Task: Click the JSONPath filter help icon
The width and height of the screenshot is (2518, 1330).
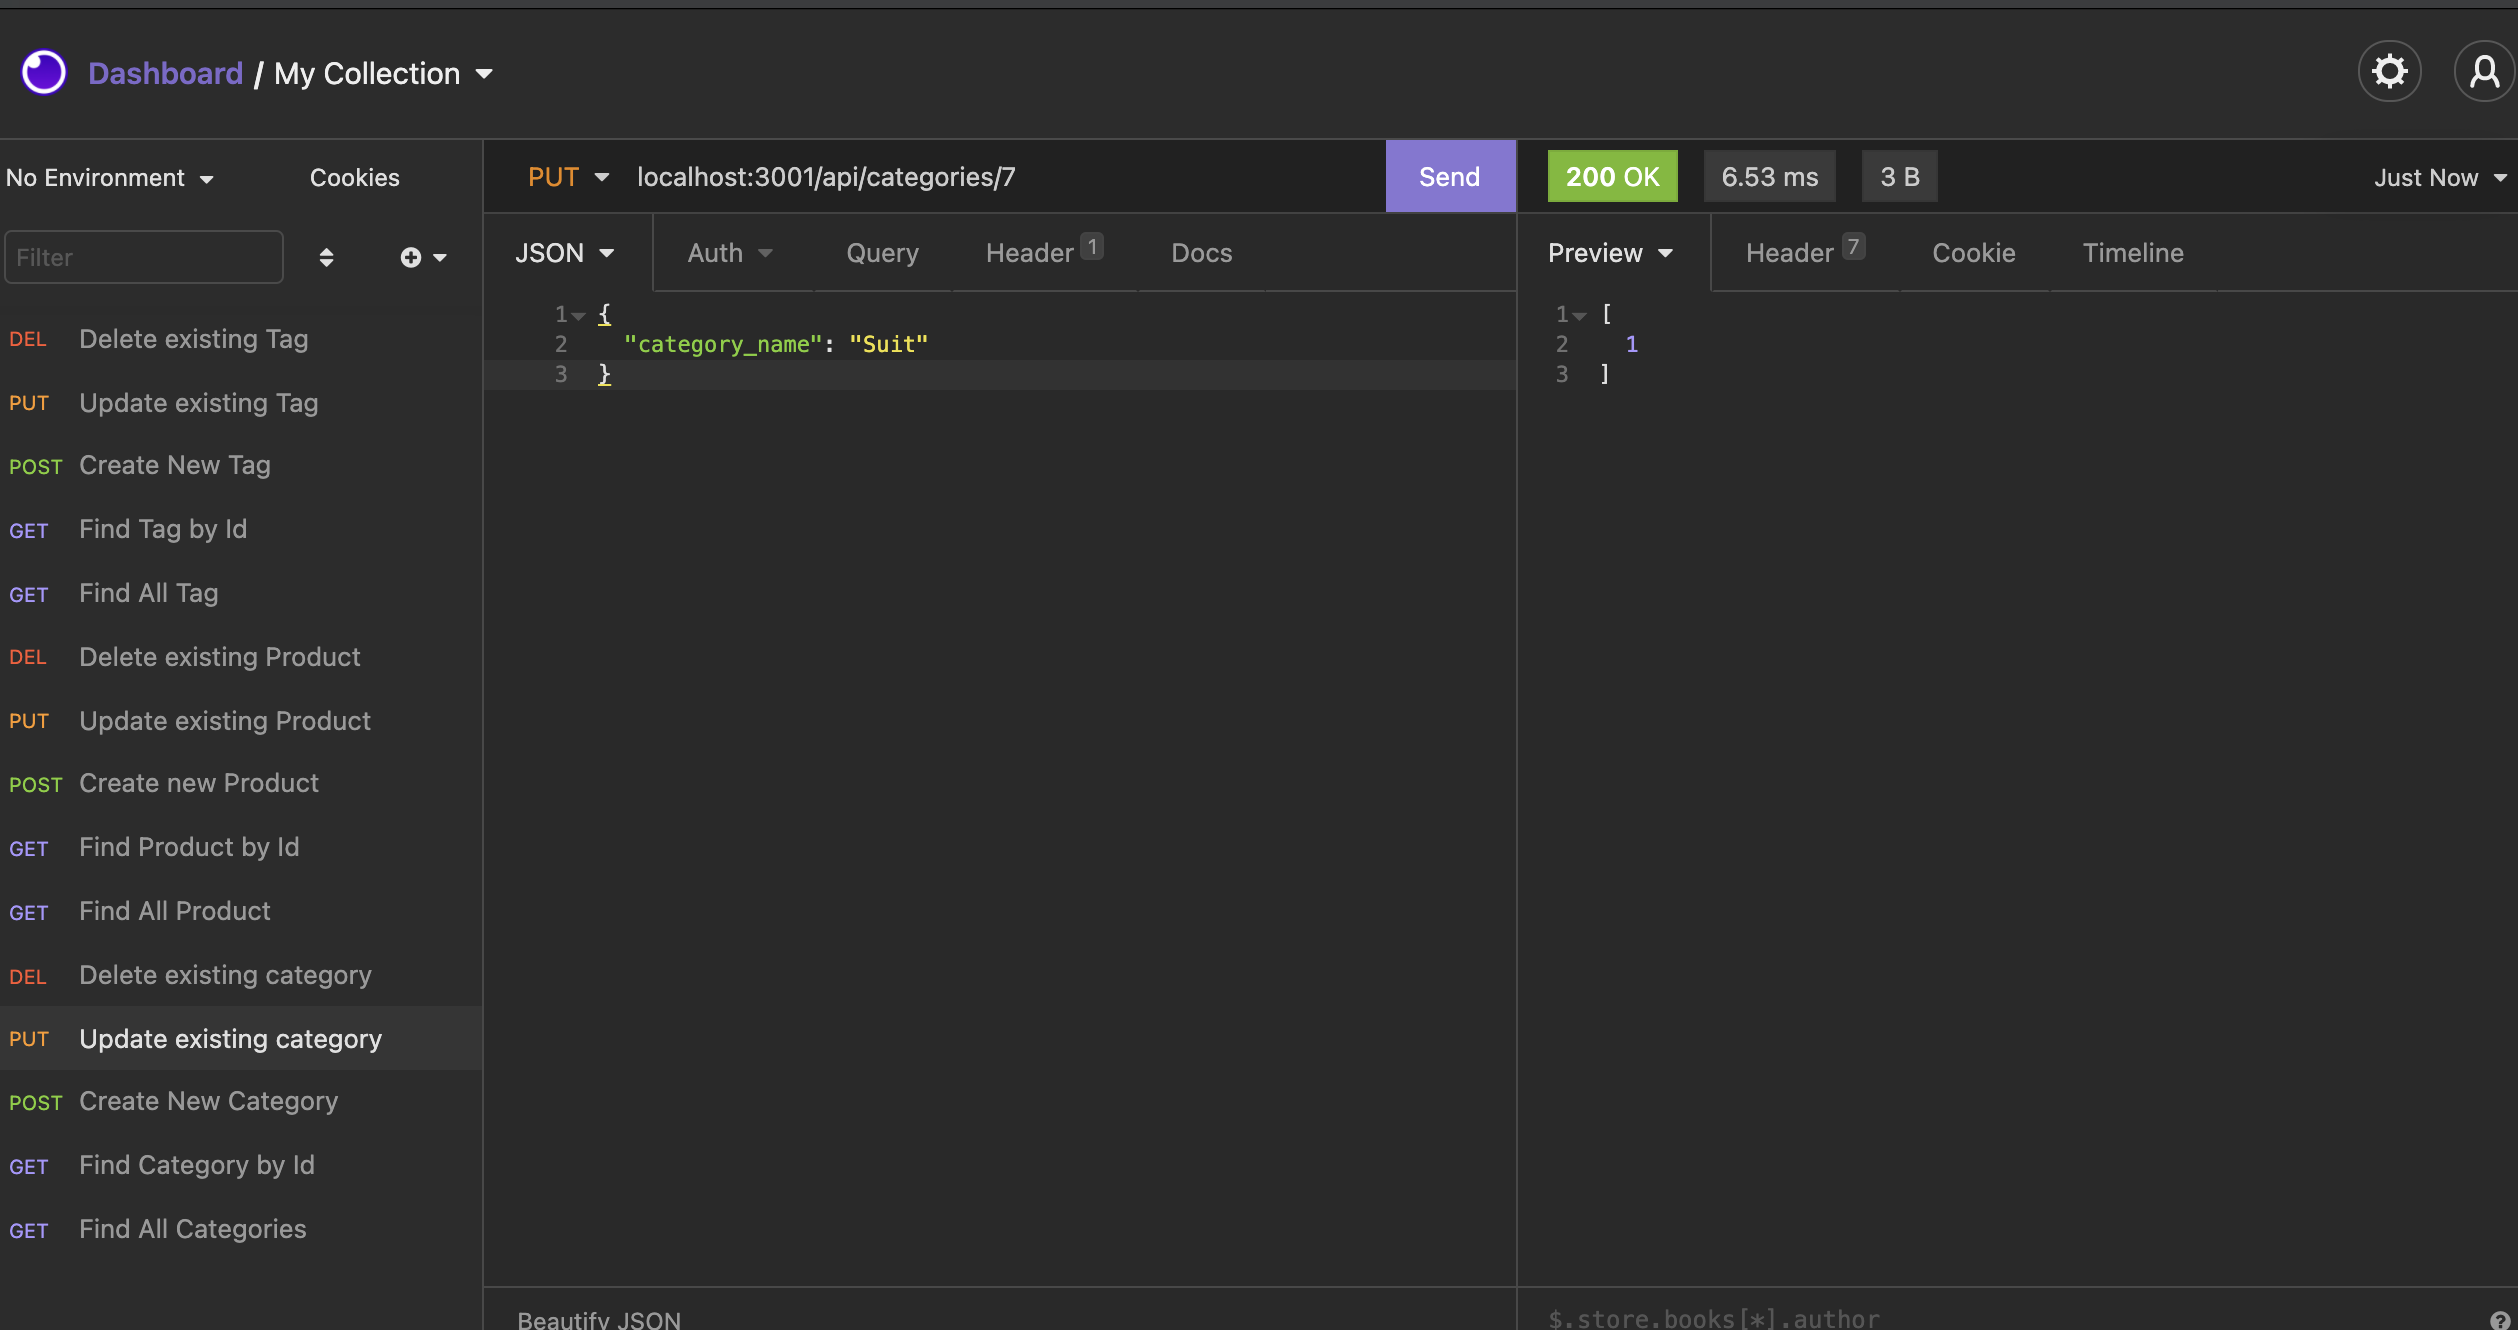Action: [x=2496, y=1318]
